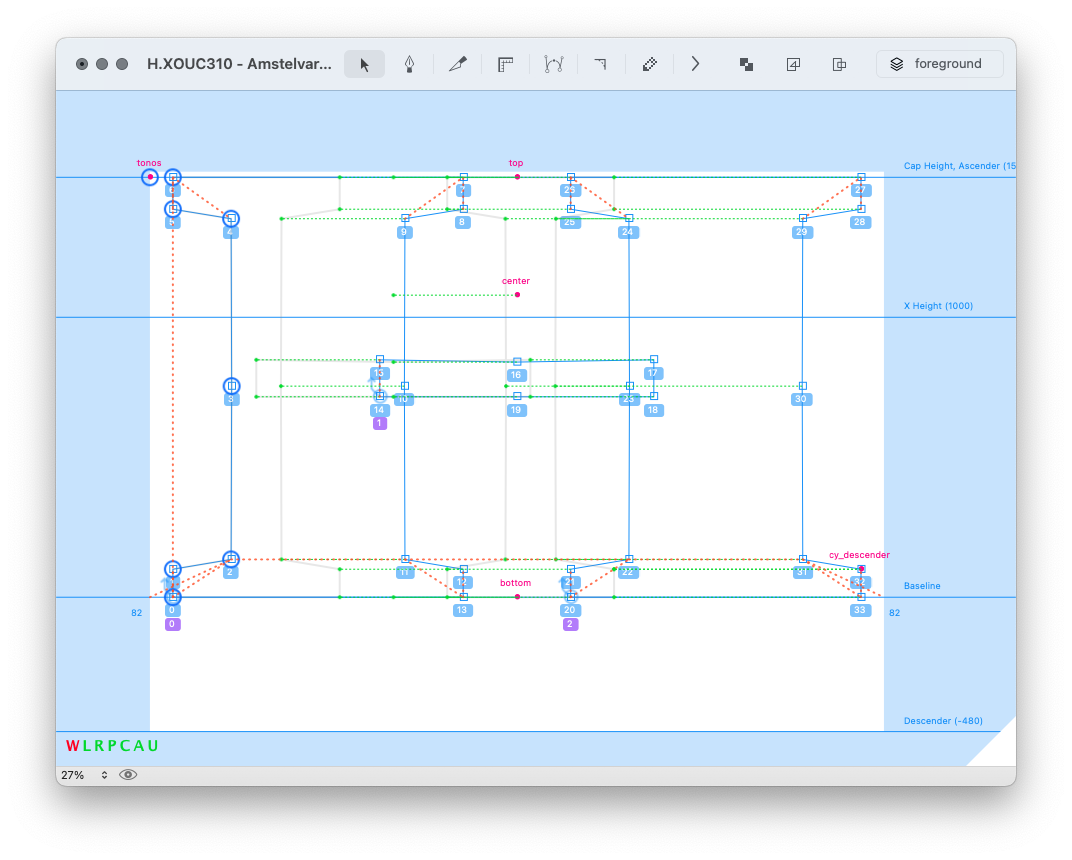Click the corner tool icon
The image size is (1072, 860).
coord(600,64)
